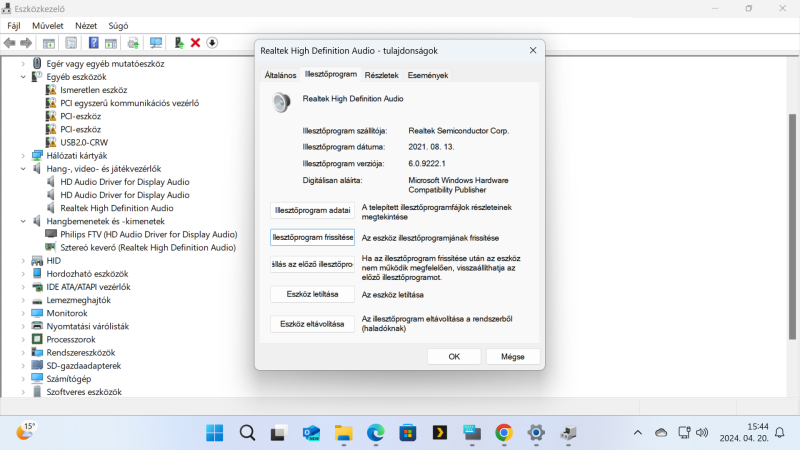Open Task View on the taskbar
Screen dimensions: 800x450
[279, 433]
